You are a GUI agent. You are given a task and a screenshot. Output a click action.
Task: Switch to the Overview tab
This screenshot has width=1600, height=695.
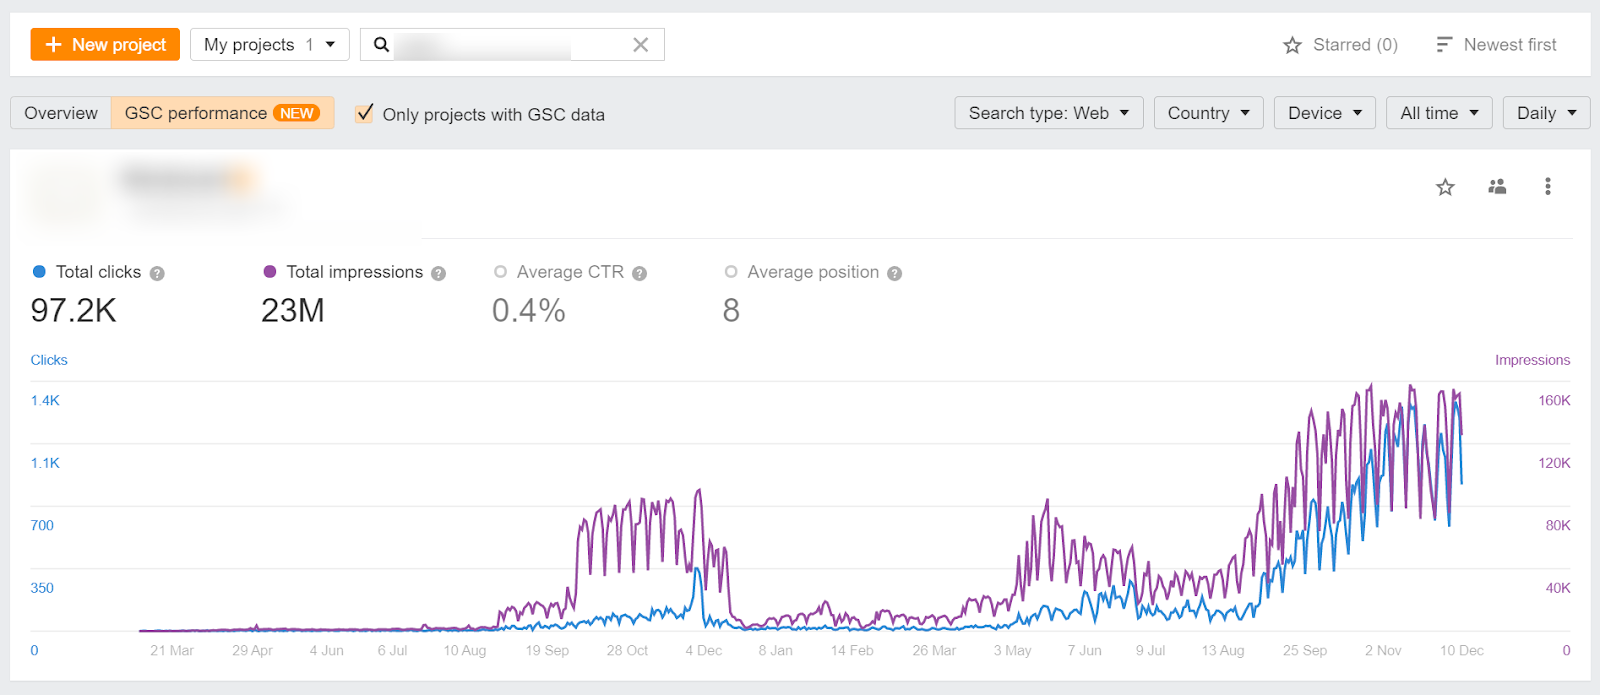click(x=61, y=113)
